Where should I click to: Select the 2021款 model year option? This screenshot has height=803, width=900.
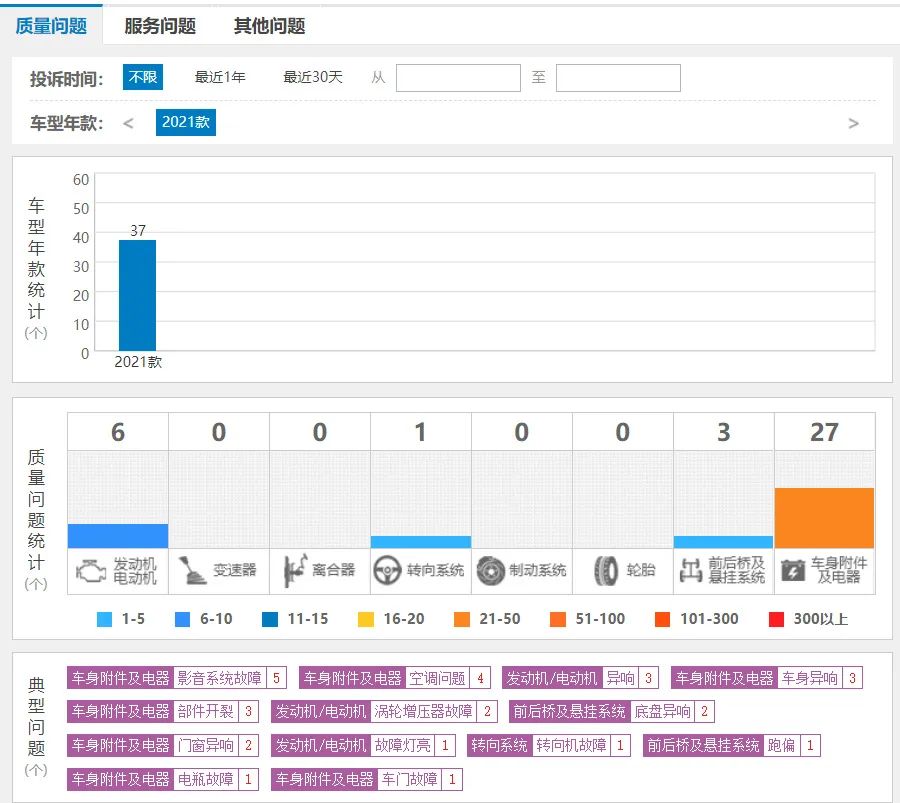(x=186, y=123)
